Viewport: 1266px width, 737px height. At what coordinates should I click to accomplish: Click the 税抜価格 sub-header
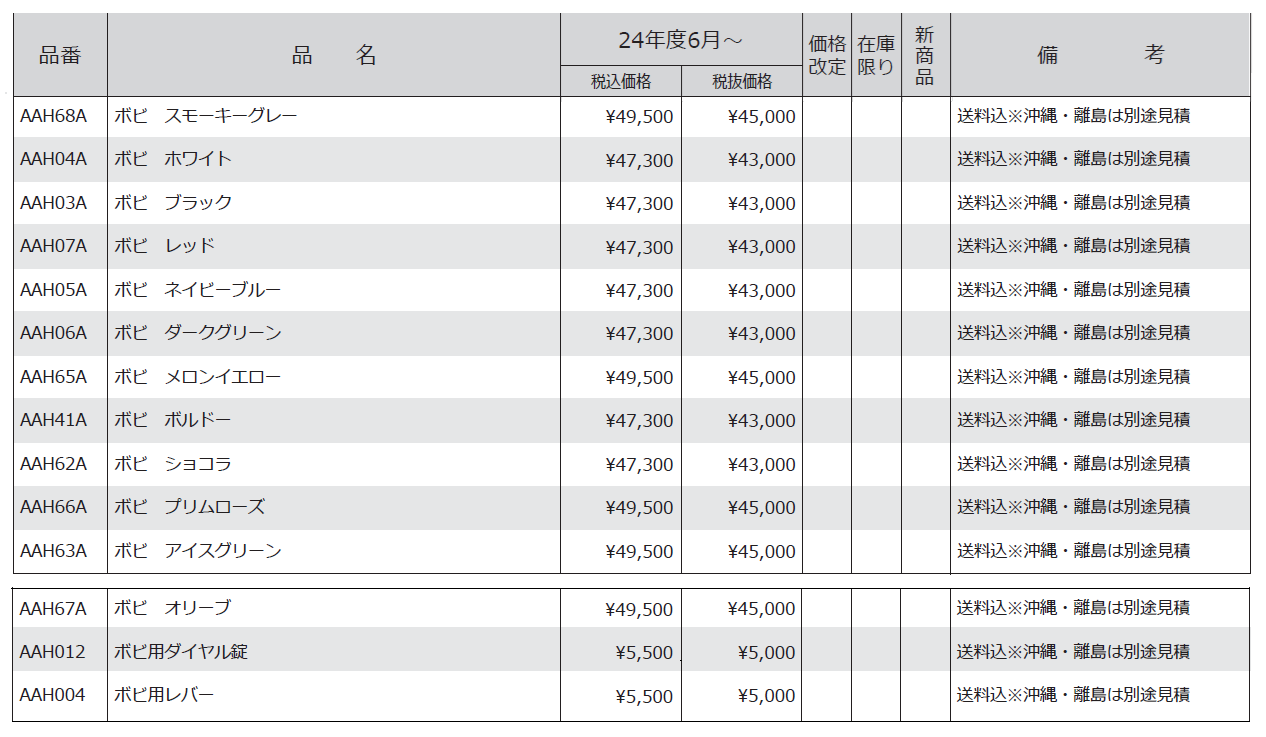pos(742,82)
